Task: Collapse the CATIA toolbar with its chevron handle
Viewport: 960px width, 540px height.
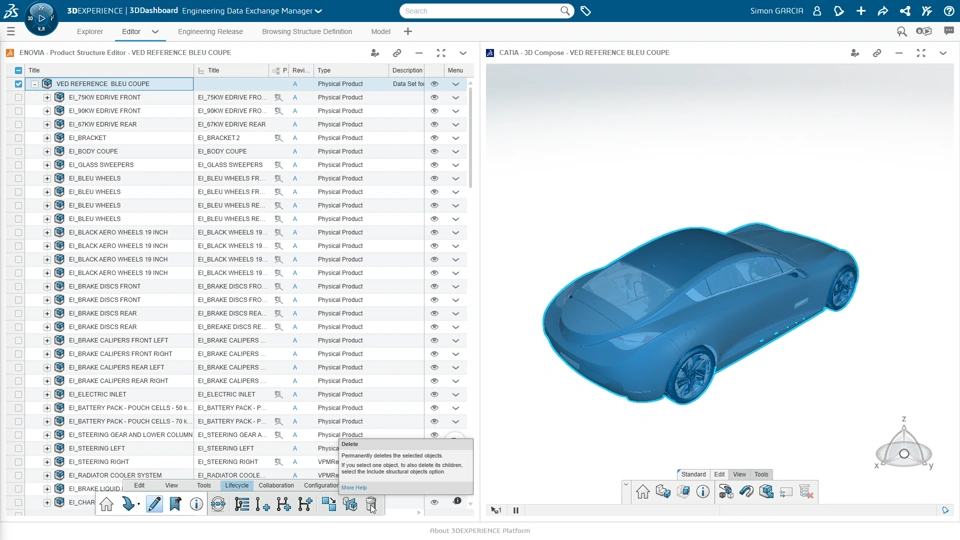Action: pyautogui.click(x=626, y=485)
